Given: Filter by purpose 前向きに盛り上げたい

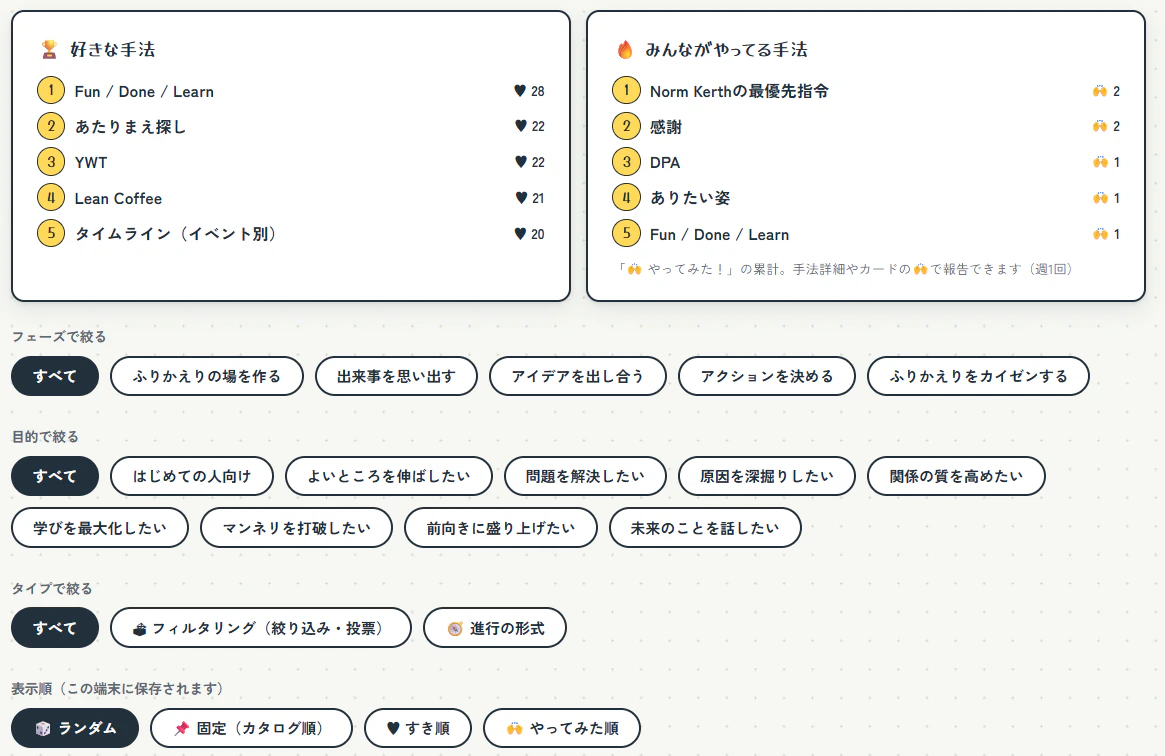Looking at the screenshot, I should (501, 528).
